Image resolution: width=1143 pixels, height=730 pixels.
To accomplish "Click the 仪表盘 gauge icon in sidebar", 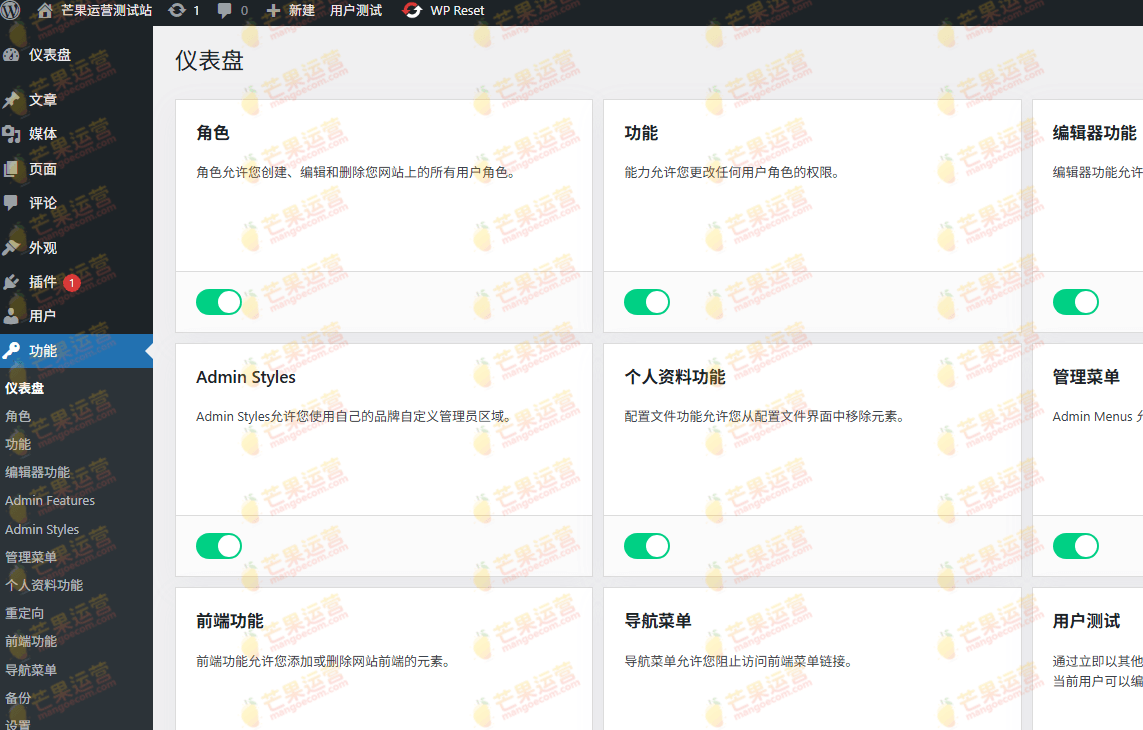I will pos(12,55).
